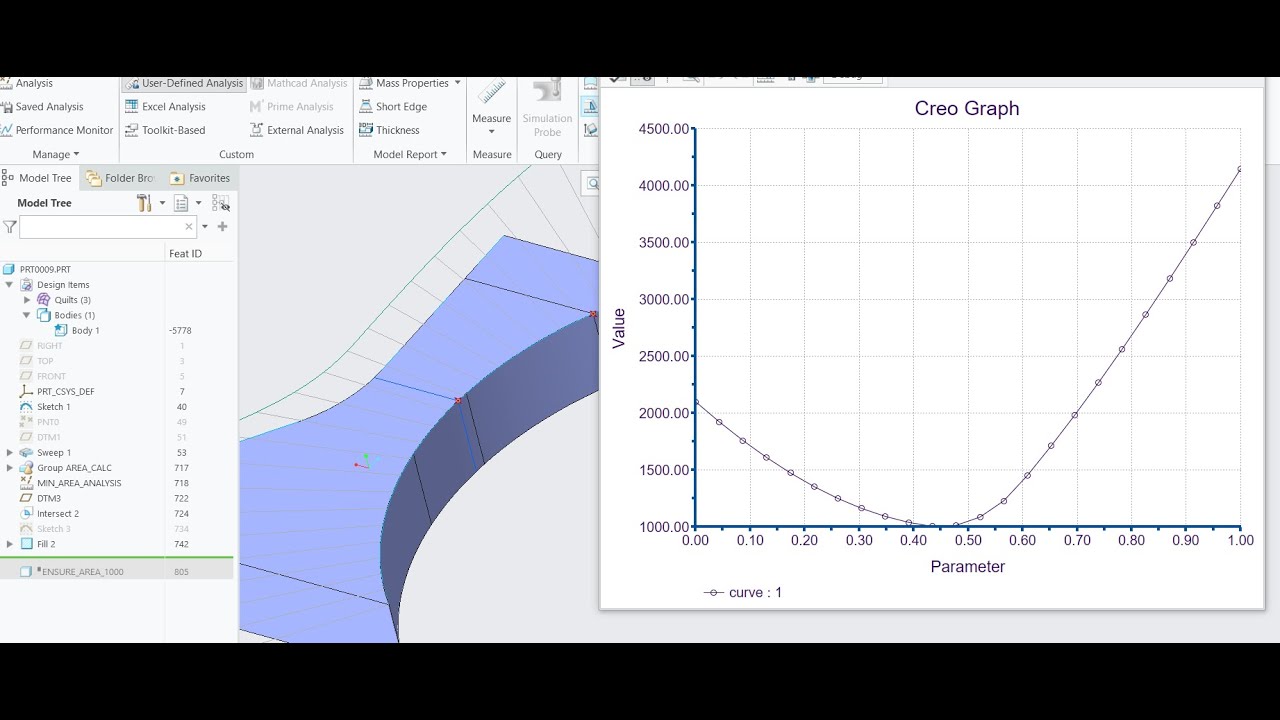Select PRT0009.PRT root node

[37, 270]
